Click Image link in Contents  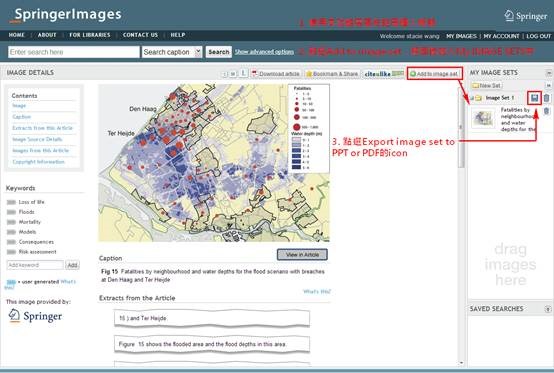19,106
